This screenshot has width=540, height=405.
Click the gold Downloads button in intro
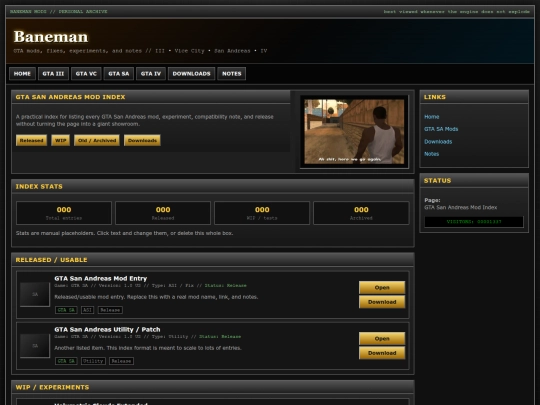coord(142,141)
